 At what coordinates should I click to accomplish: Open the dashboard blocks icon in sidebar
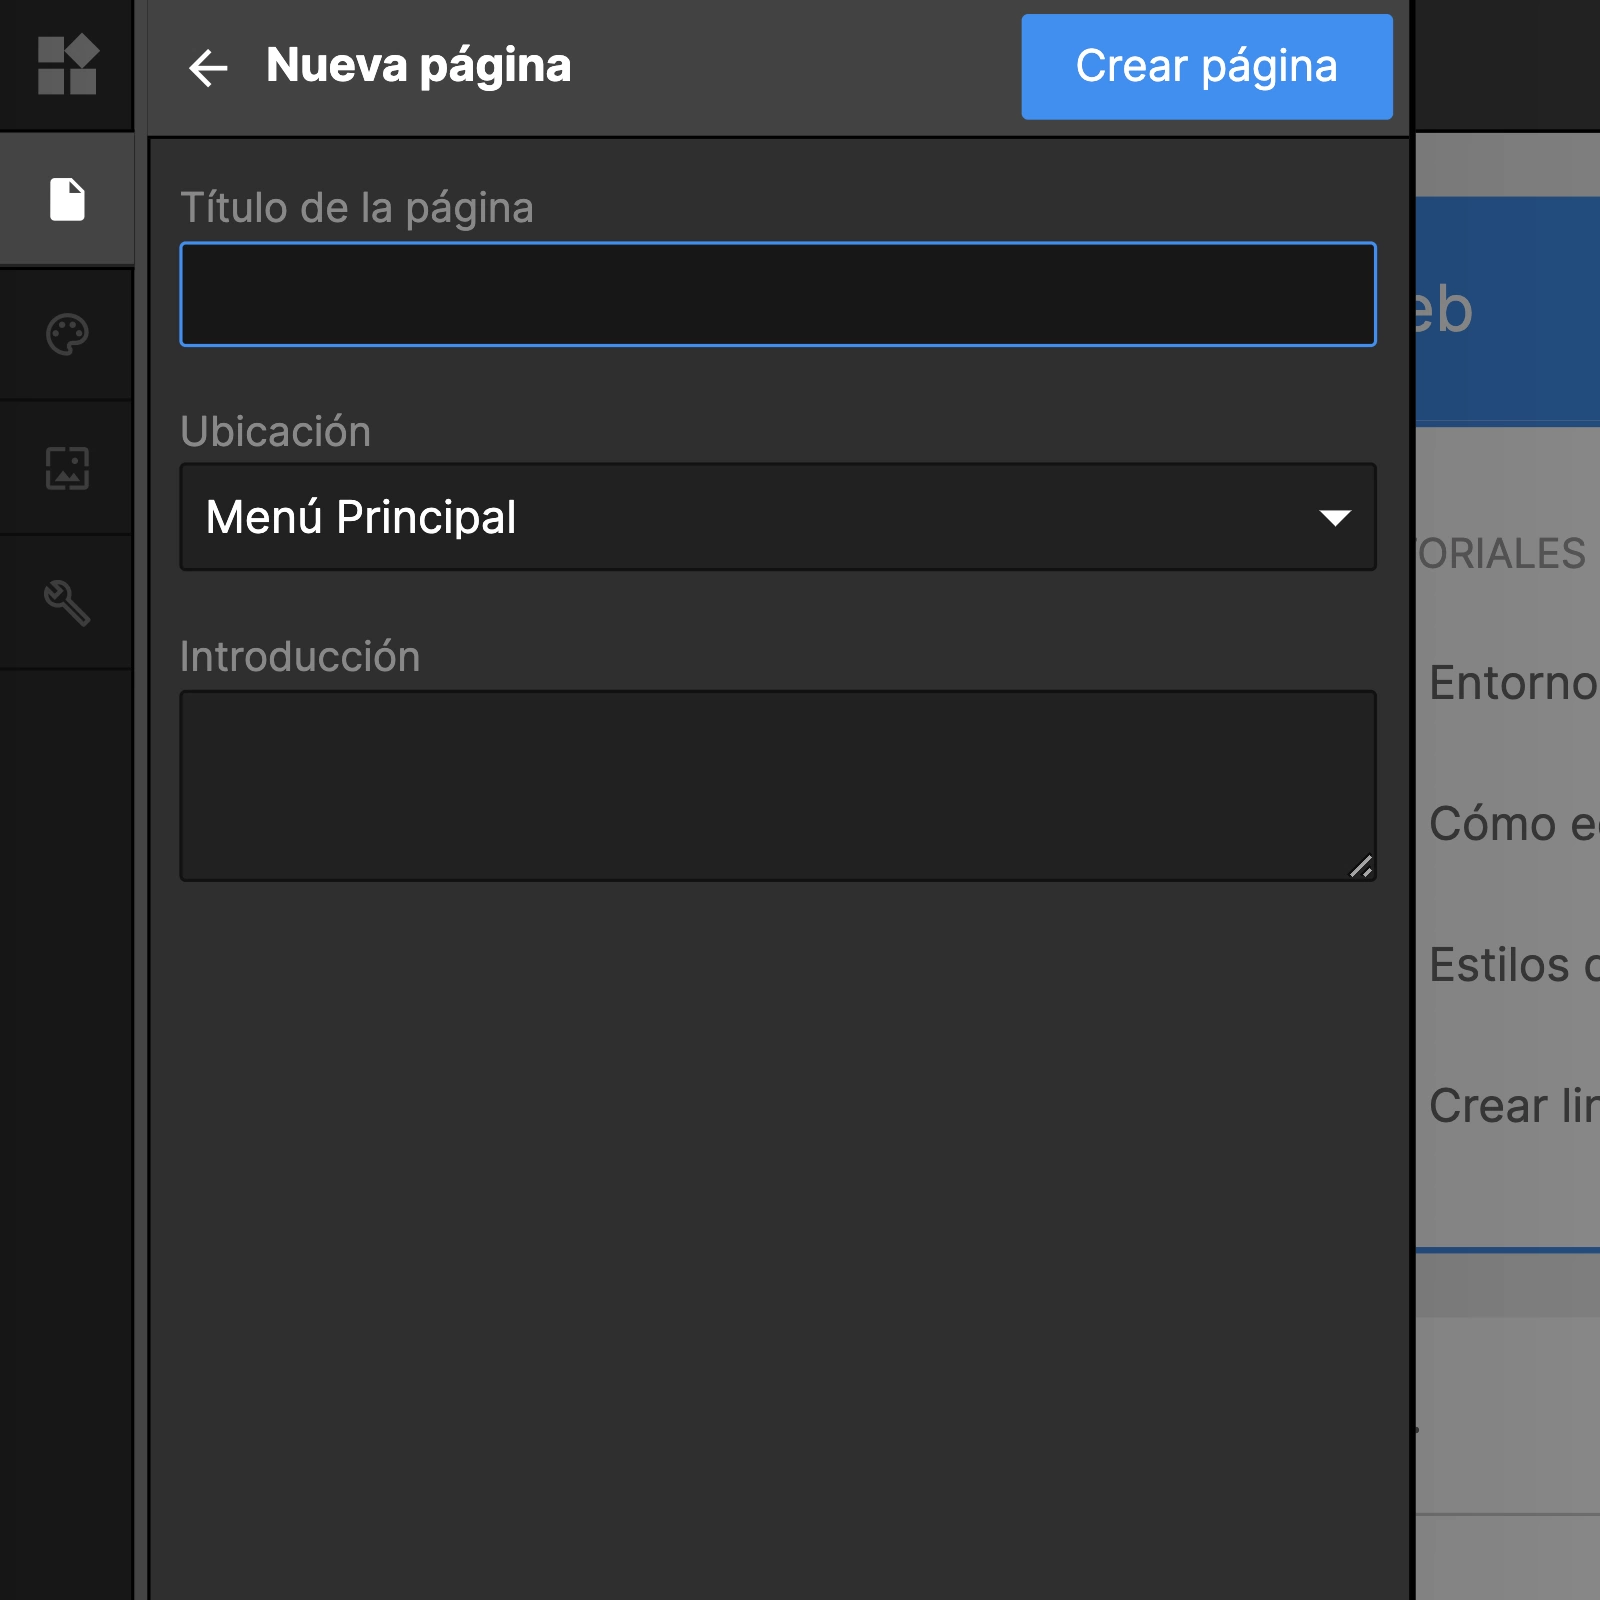(x=67, y=65)
